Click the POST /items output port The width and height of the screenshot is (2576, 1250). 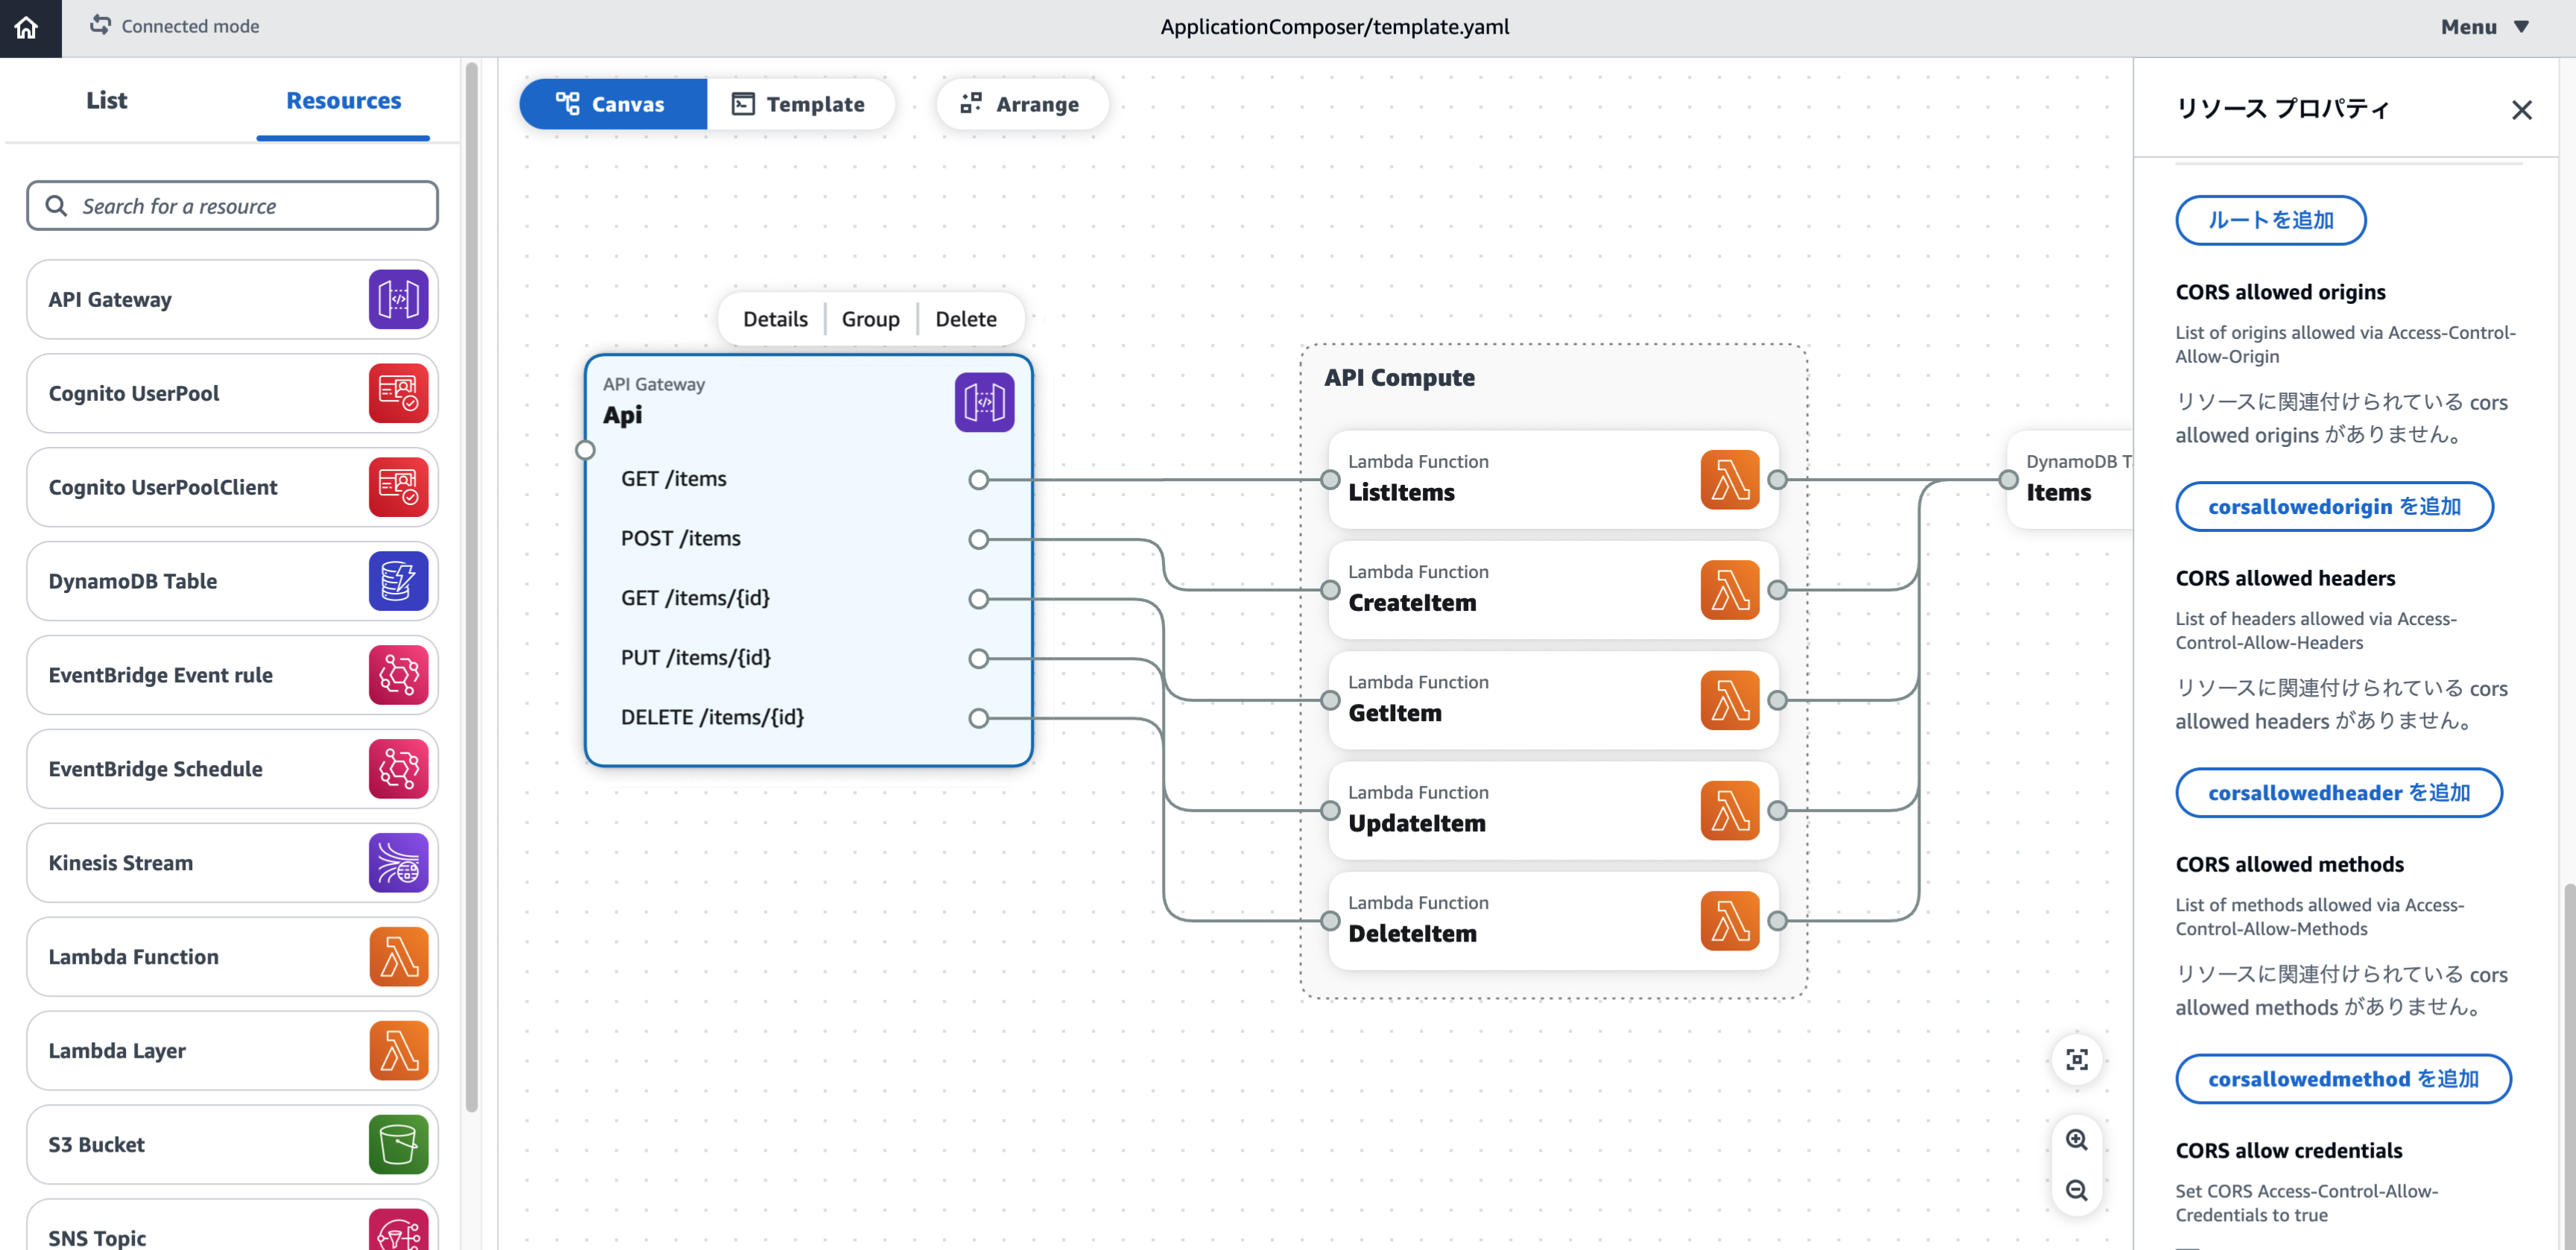pos(978,540)
